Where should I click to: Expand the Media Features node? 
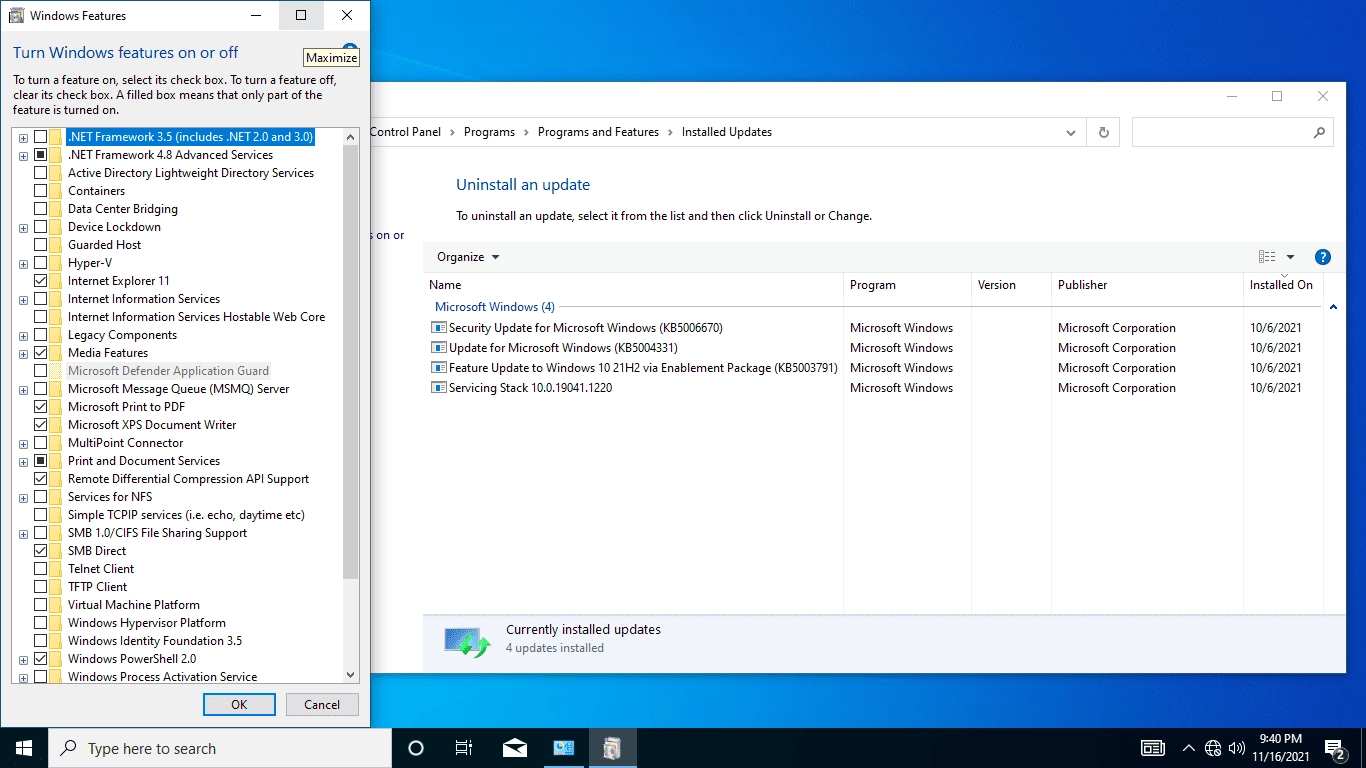click(x=23, y=353)
